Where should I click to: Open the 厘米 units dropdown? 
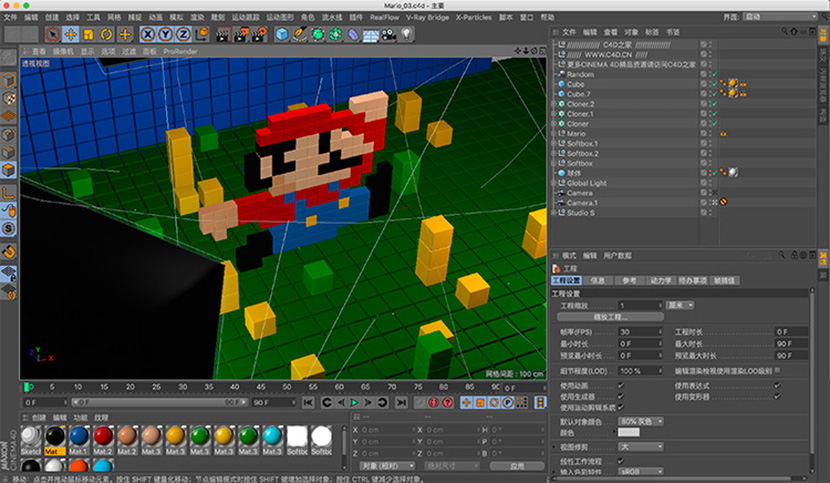coord(680,305)
